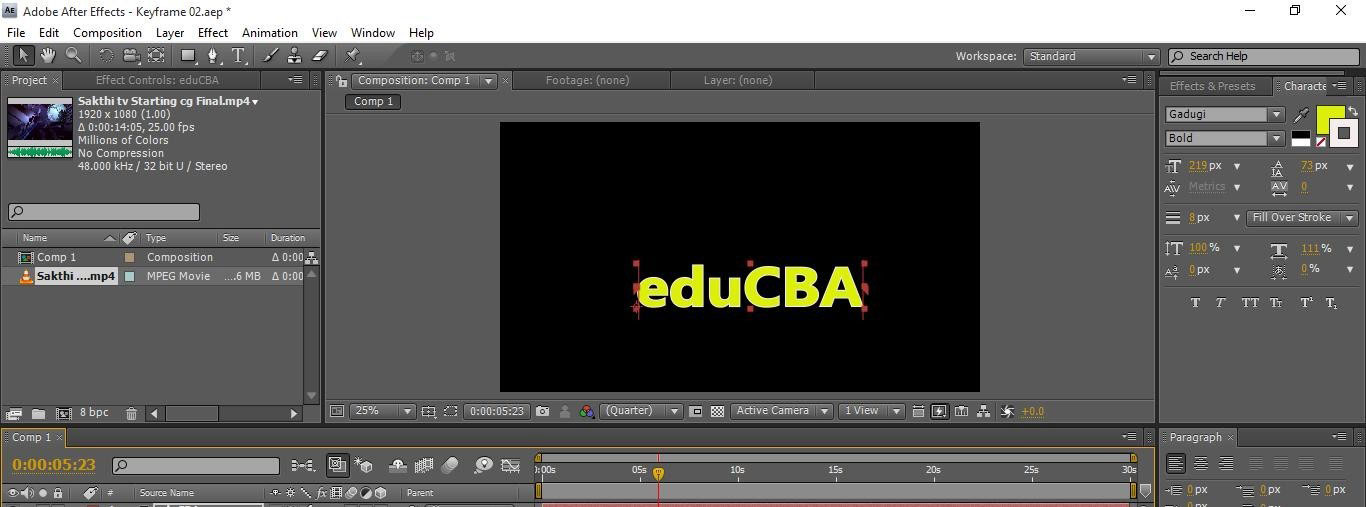Open the Workspace Standard dropdown
The width and height of the screenshot is (1366, 507).
[x=1090, y=57]
